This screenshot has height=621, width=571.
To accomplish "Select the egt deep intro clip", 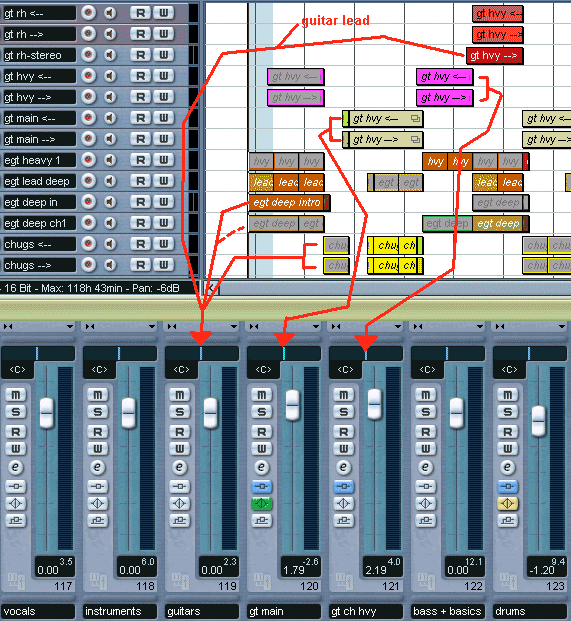I will click(x=289, y=202).
